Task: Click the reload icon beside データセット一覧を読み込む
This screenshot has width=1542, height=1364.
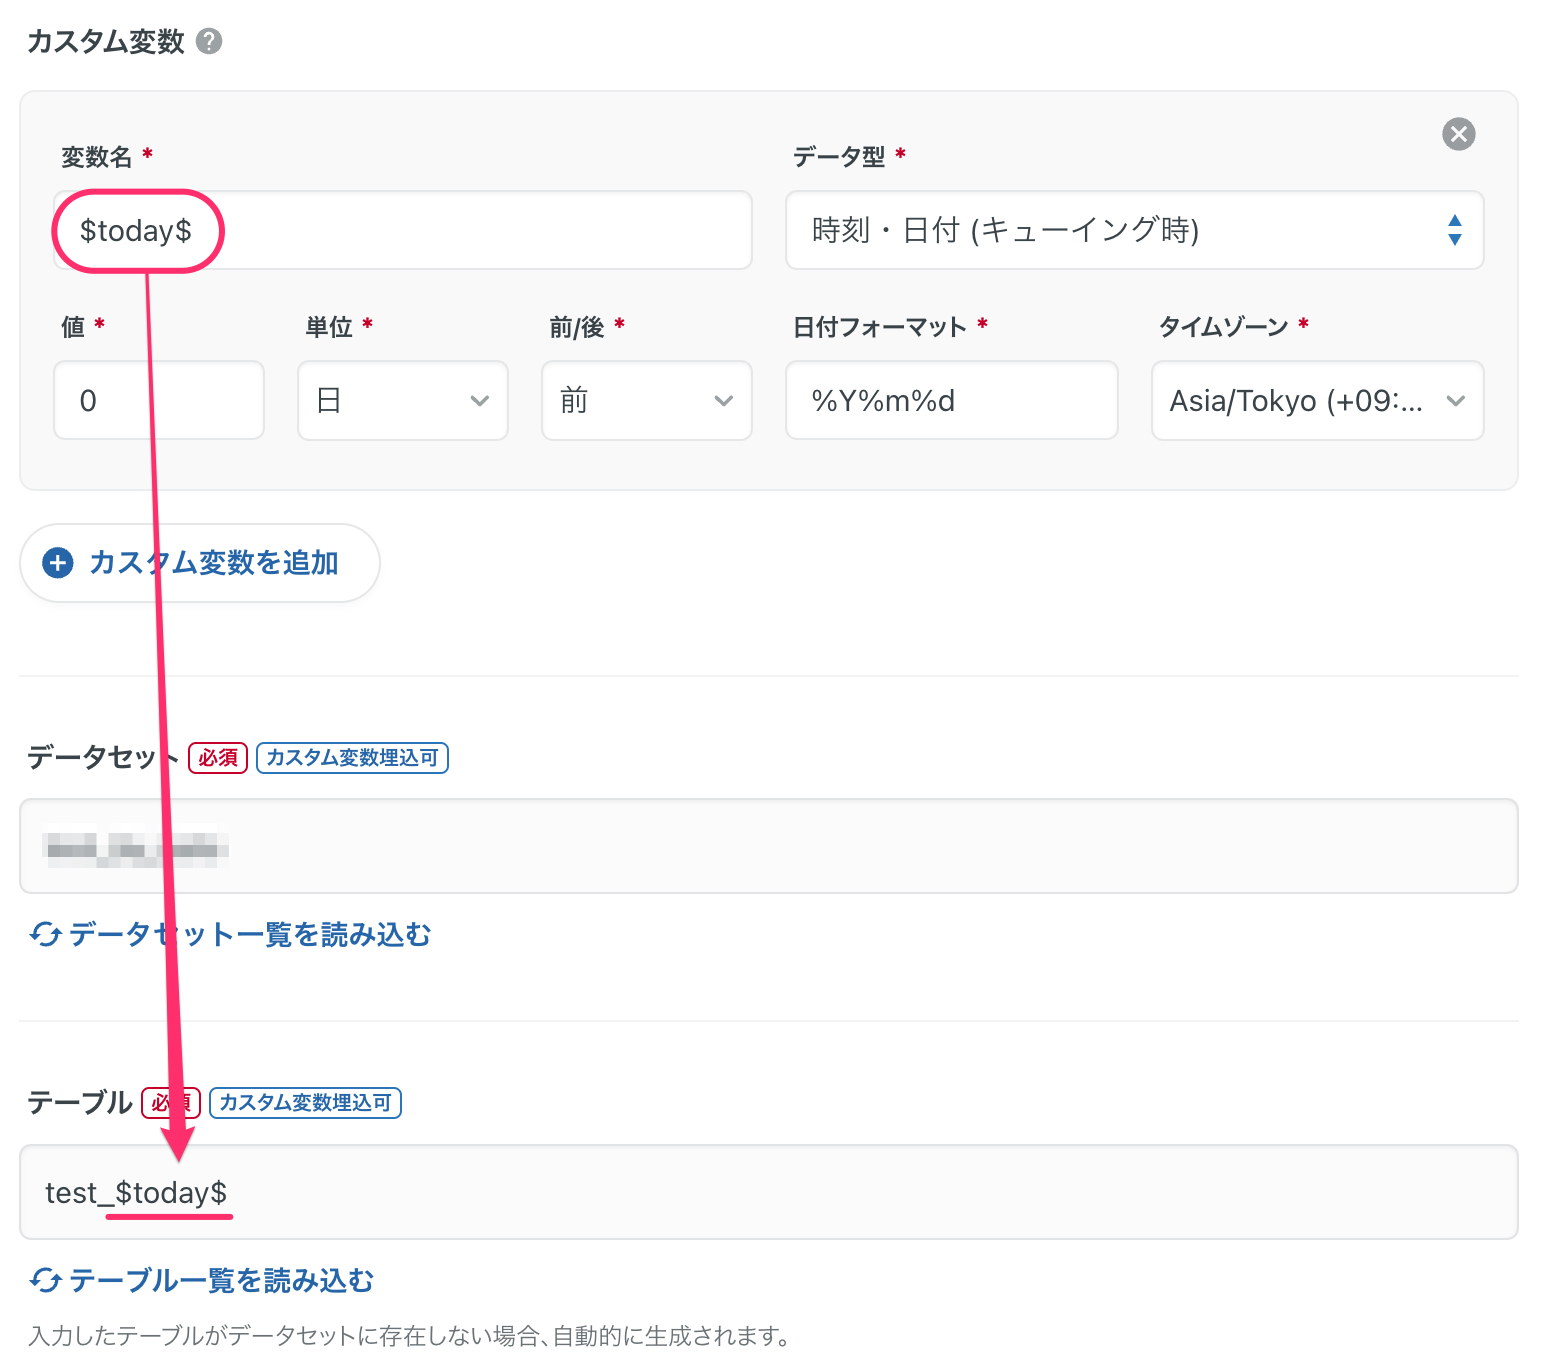Action: (x=46, y=935)
